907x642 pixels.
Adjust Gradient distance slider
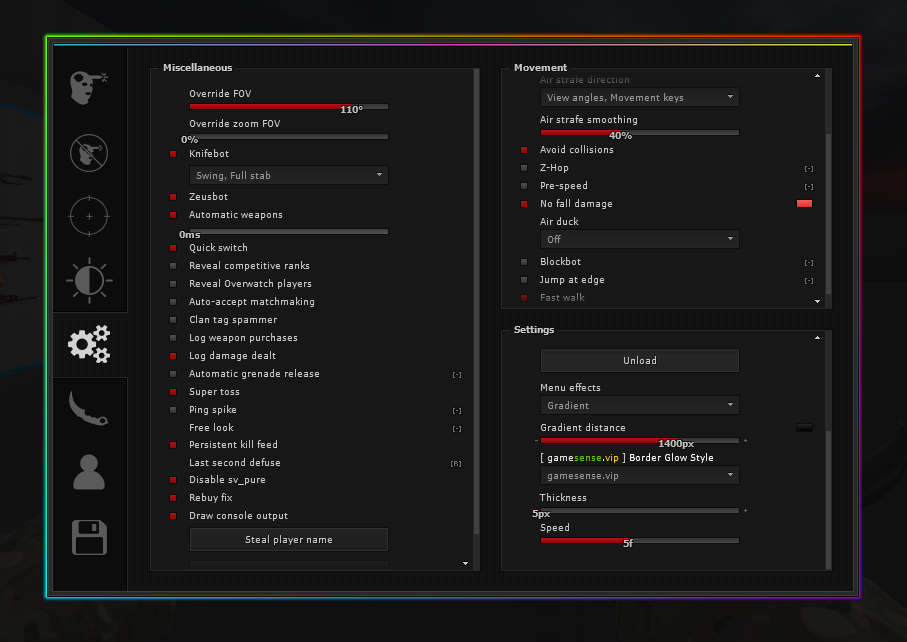click(640, 441)
